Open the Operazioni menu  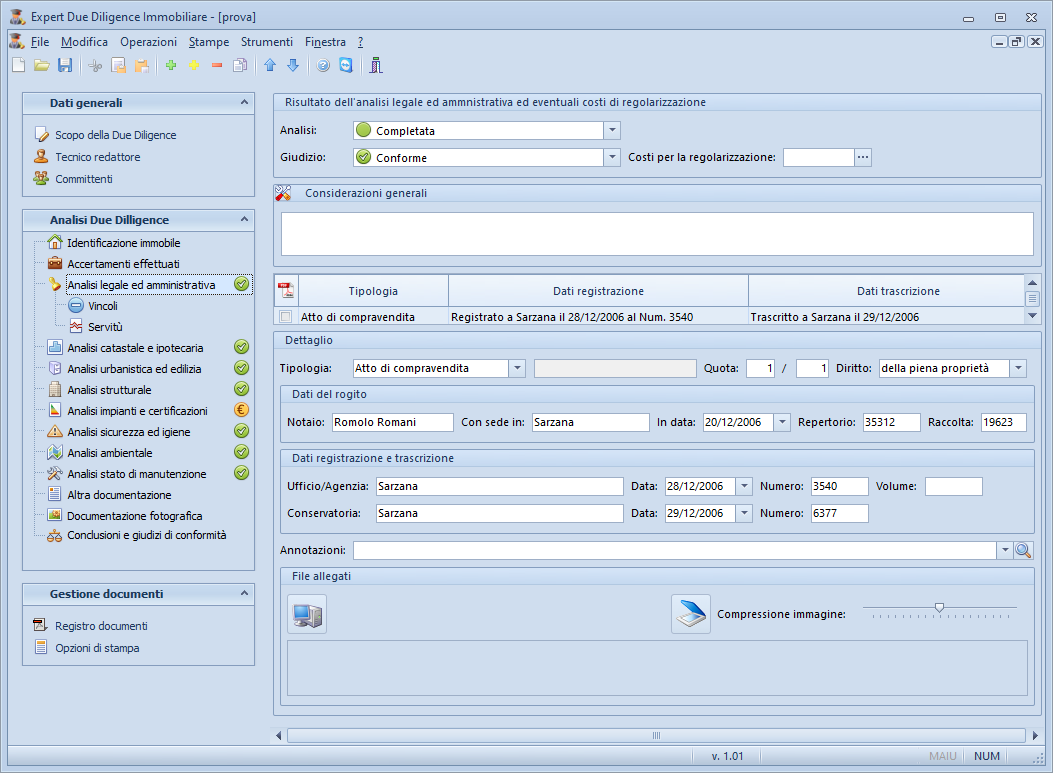pyautogui.click(x=148, y=42)
